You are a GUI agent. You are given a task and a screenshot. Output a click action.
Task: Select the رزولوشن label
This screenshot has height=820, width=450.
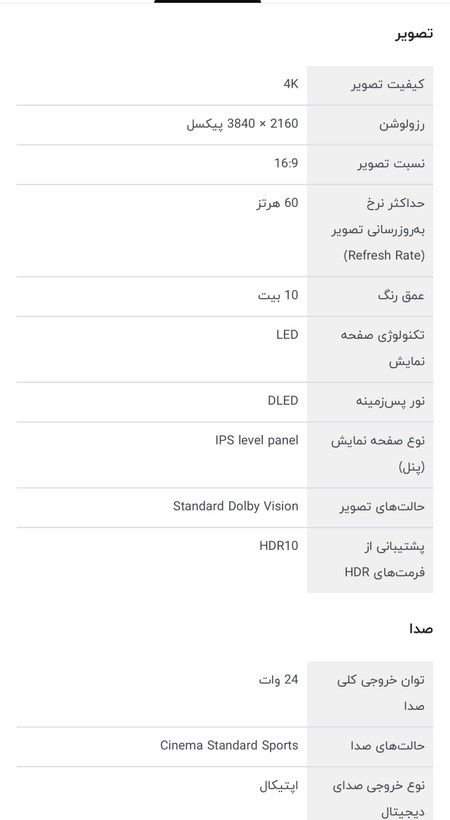click(x=402, y=124)
